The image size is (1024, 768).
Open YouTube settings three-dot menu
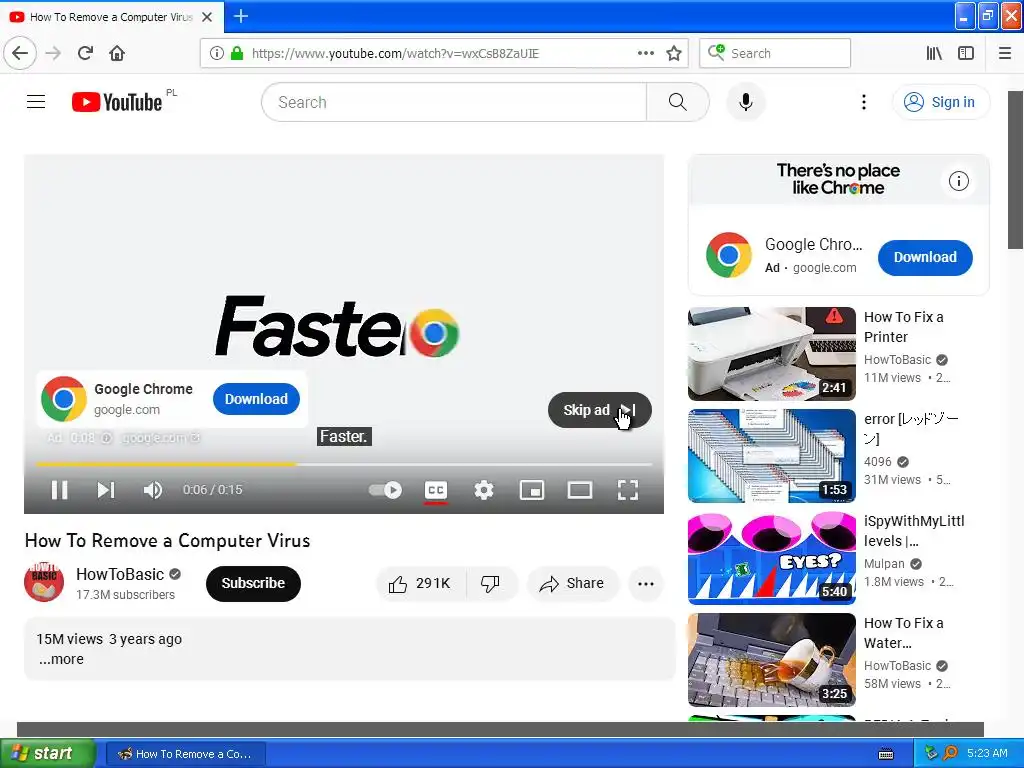(863, 102)
